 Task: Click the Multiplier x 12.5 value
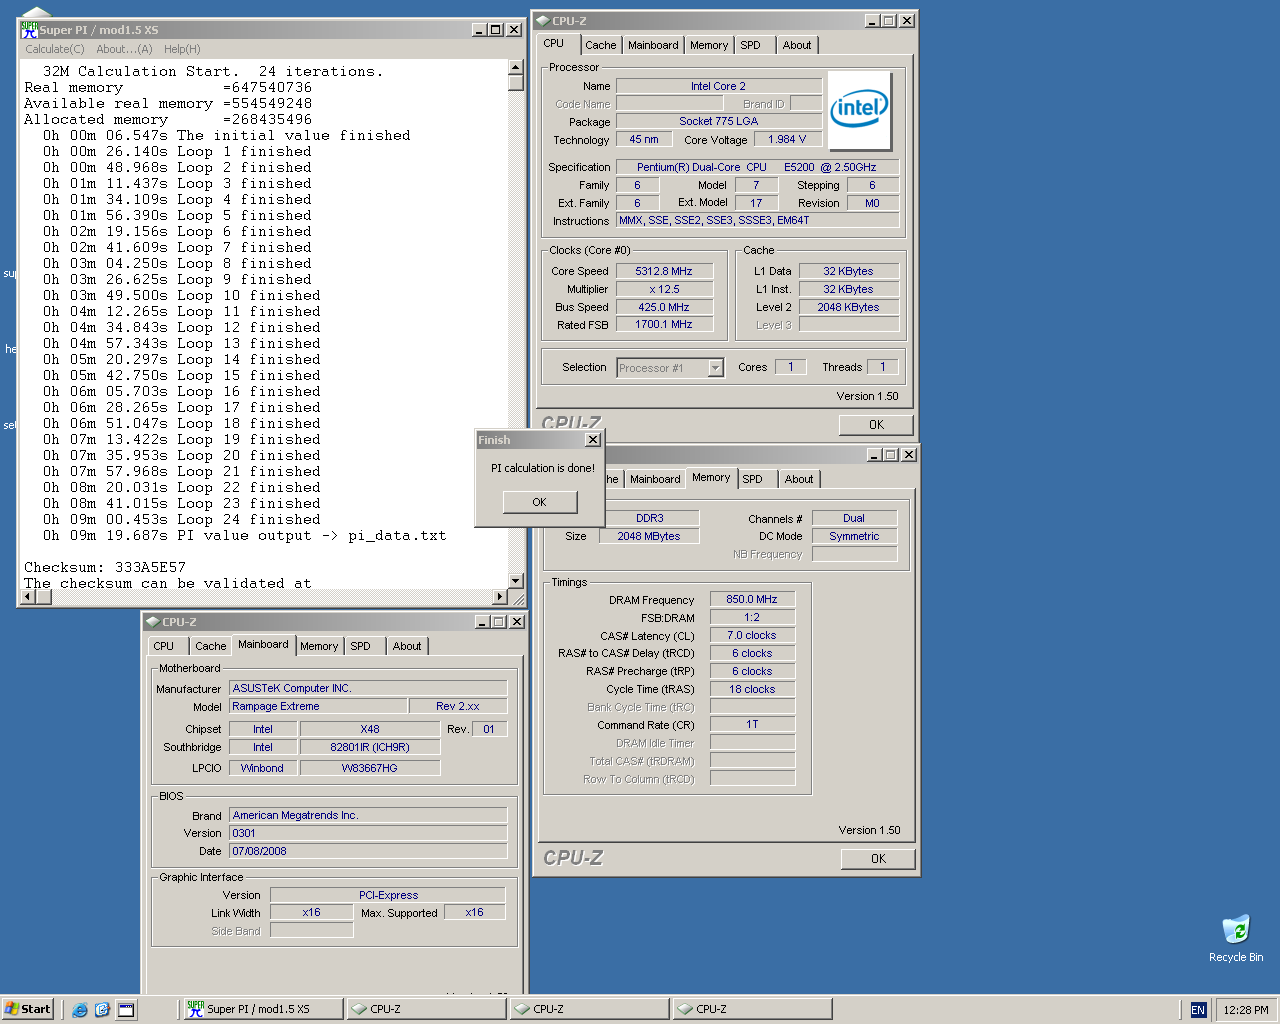[664, 289]
